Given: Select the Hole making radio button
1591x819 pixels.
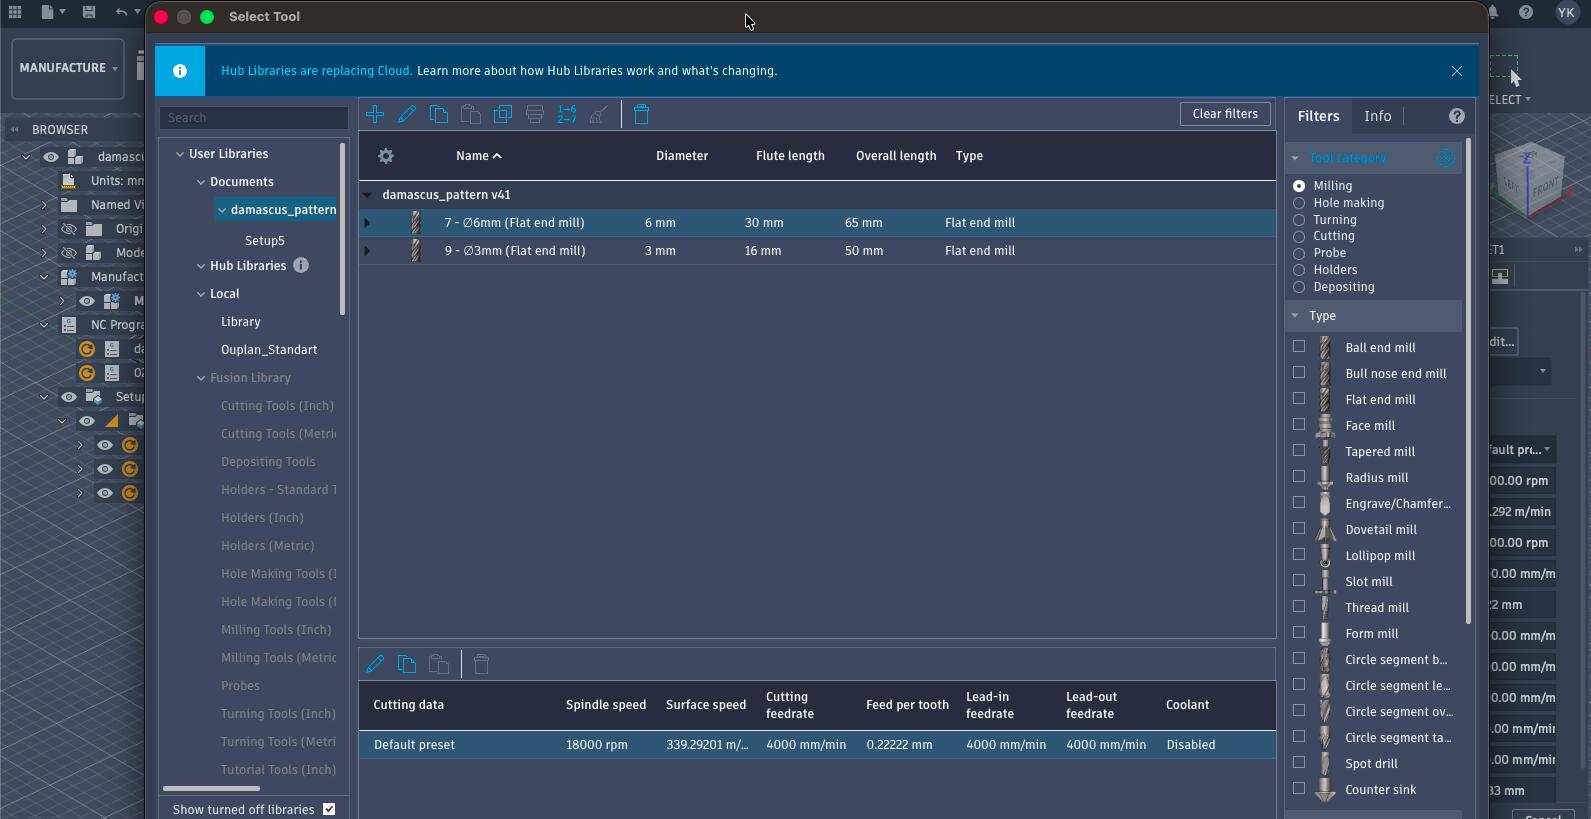Looking at the screenshot, I should (x=1299, y=203).
